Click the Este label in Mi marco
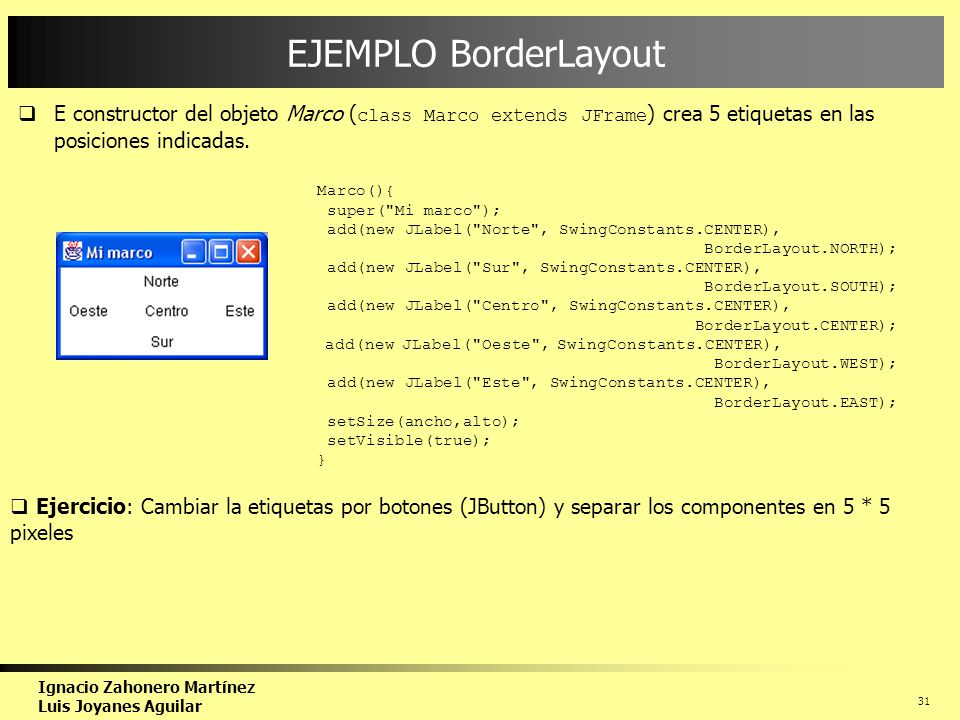960x720 pixels. click(239, 311)
